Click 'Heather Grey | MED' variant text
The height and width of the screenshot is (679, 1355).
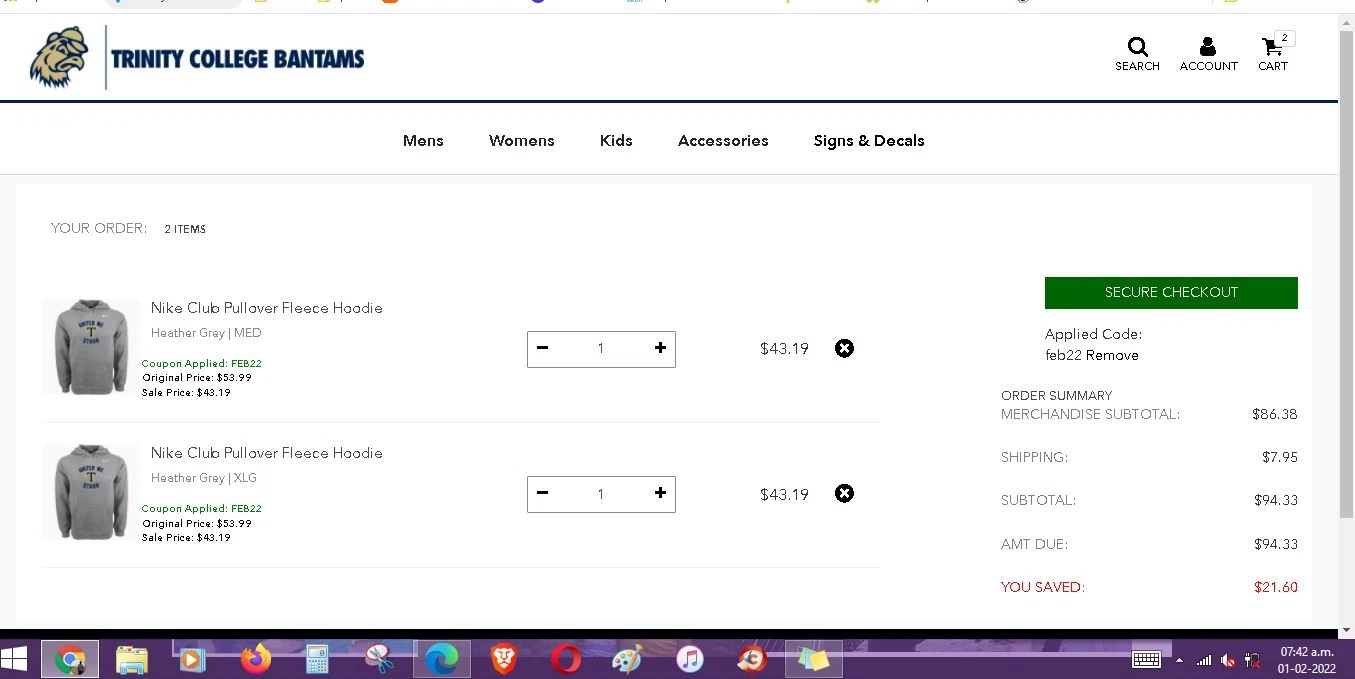(206, 333)
